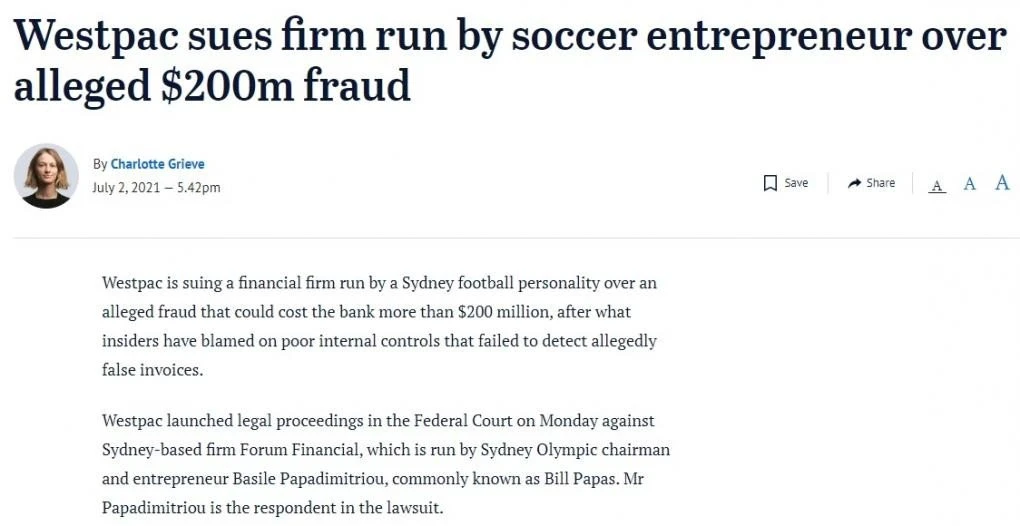1020x526 pixels.
Task: Select the largest font size A
Action: coord(1002,182)
